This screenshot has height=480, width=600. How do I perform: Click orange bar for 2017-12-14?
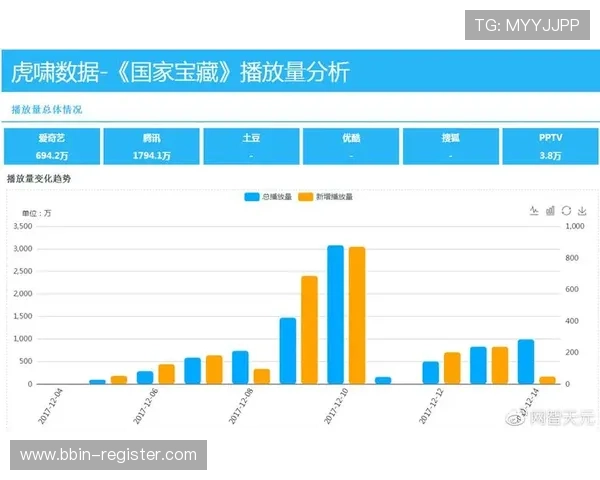(x=548, y=380)
